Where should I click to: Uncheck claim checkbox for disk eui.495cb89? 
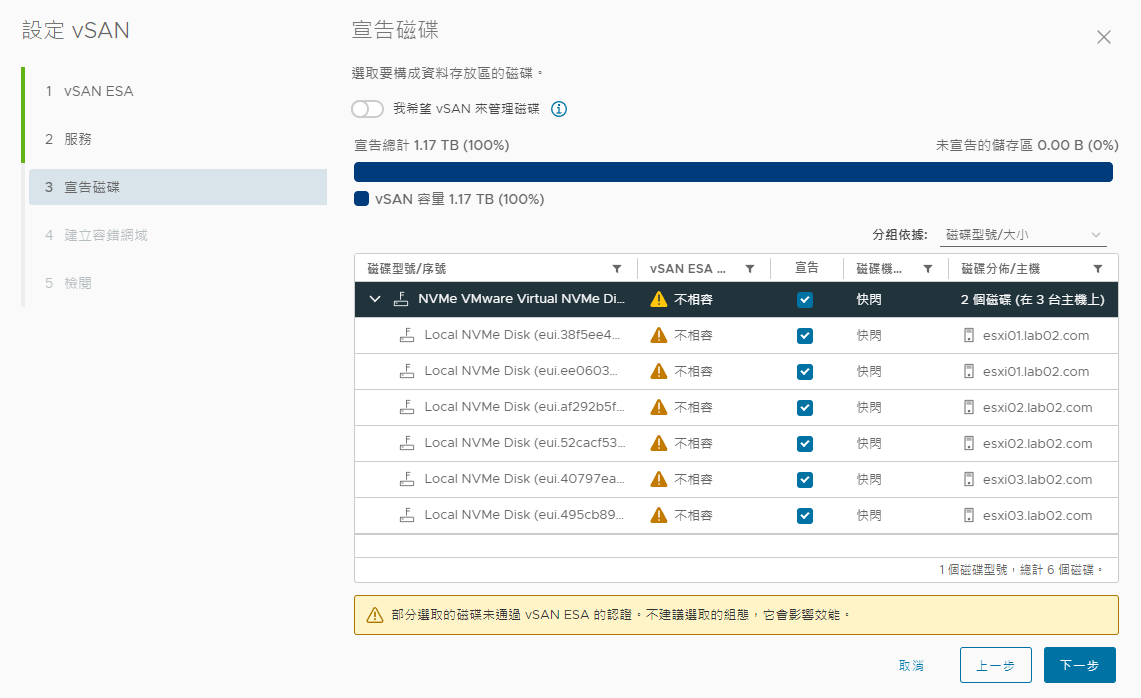tap(805, 515)
